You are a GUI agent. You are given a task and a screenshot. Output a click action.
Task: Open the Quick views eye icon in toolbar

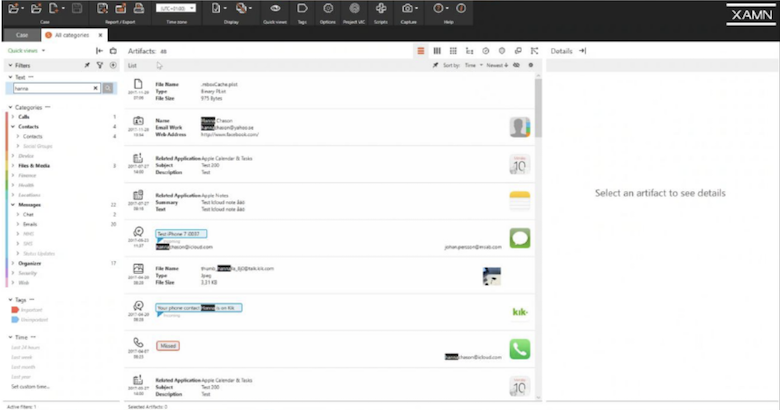click(275, 8)
